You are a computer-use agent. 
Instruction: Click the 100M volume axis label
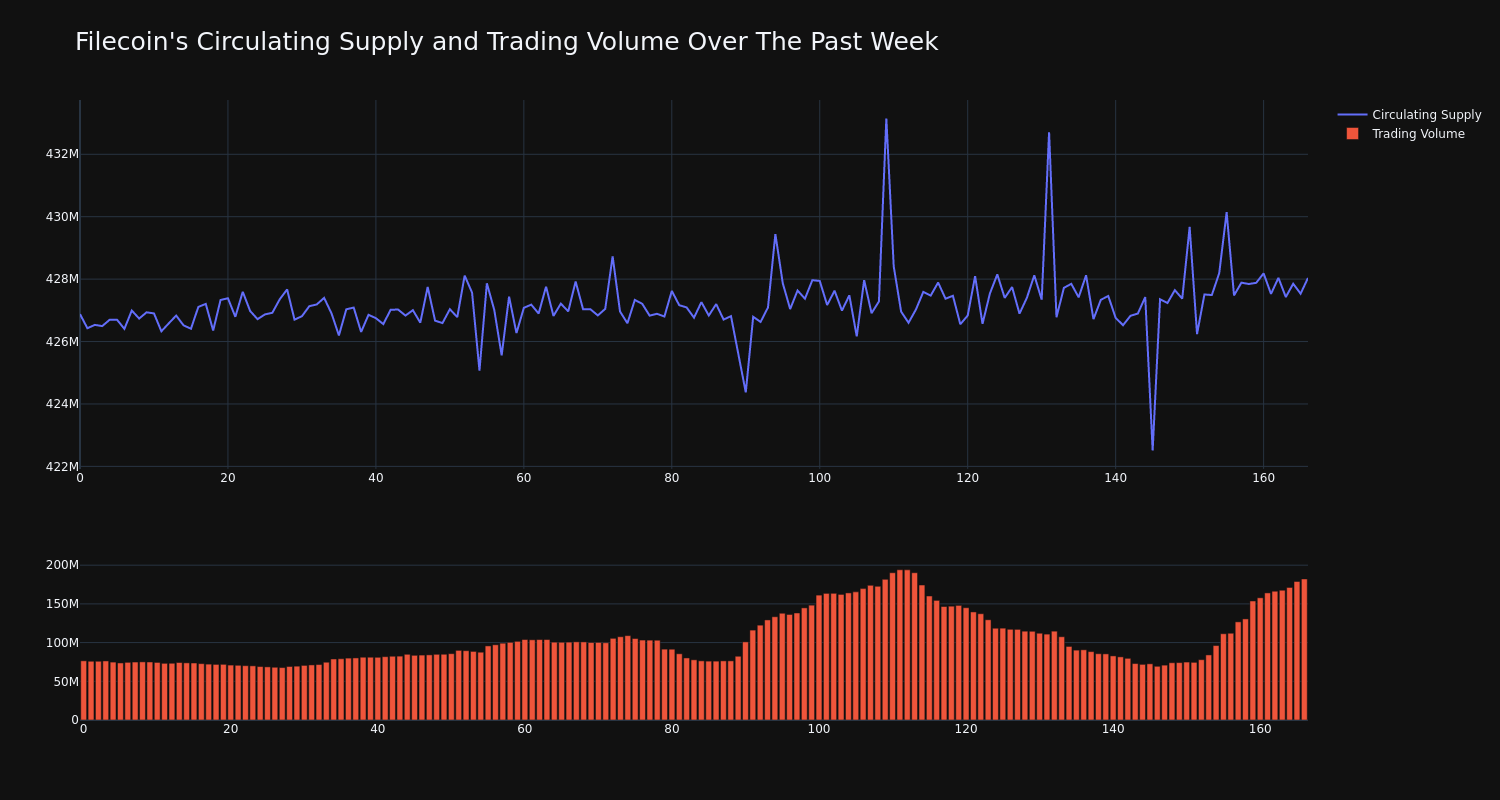click(62, 643)
